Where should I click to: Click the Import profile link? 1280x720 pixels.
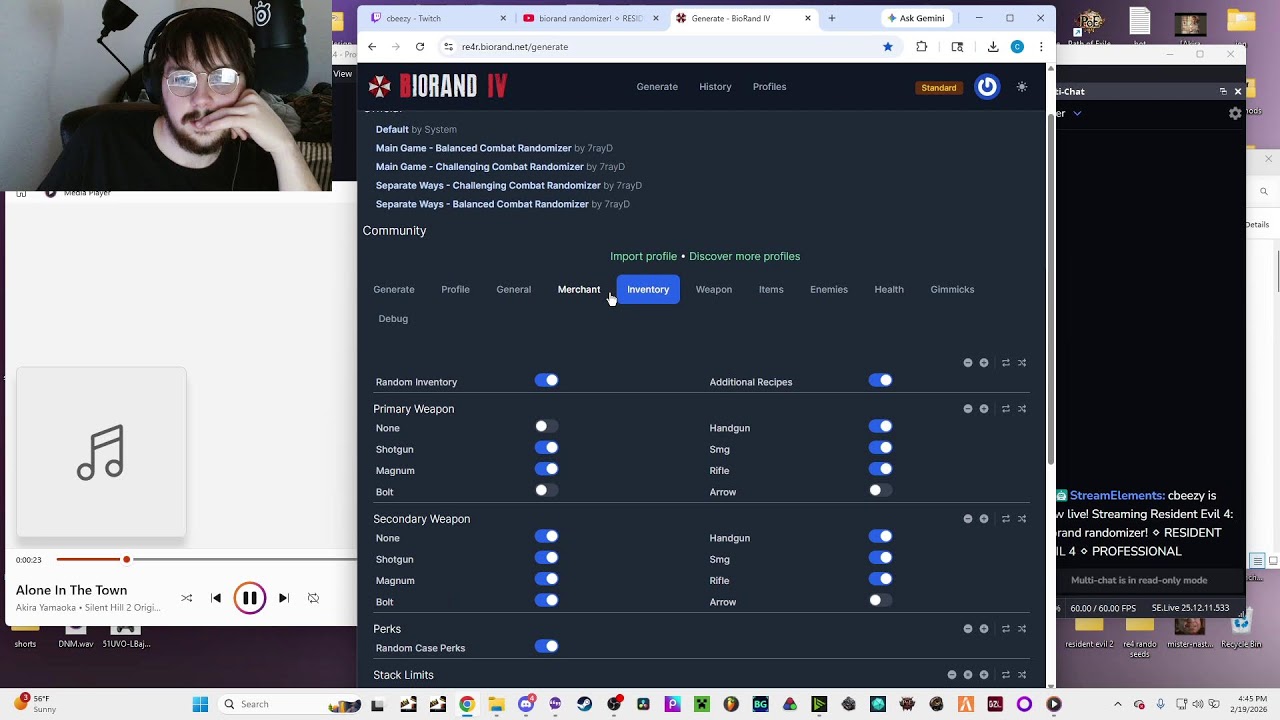click(x=644, y=256)
